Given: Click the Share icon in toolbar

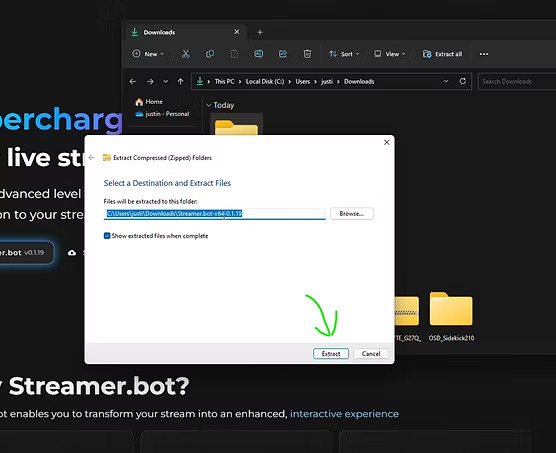Looking at the screenshot, I should tap(283, 54).
